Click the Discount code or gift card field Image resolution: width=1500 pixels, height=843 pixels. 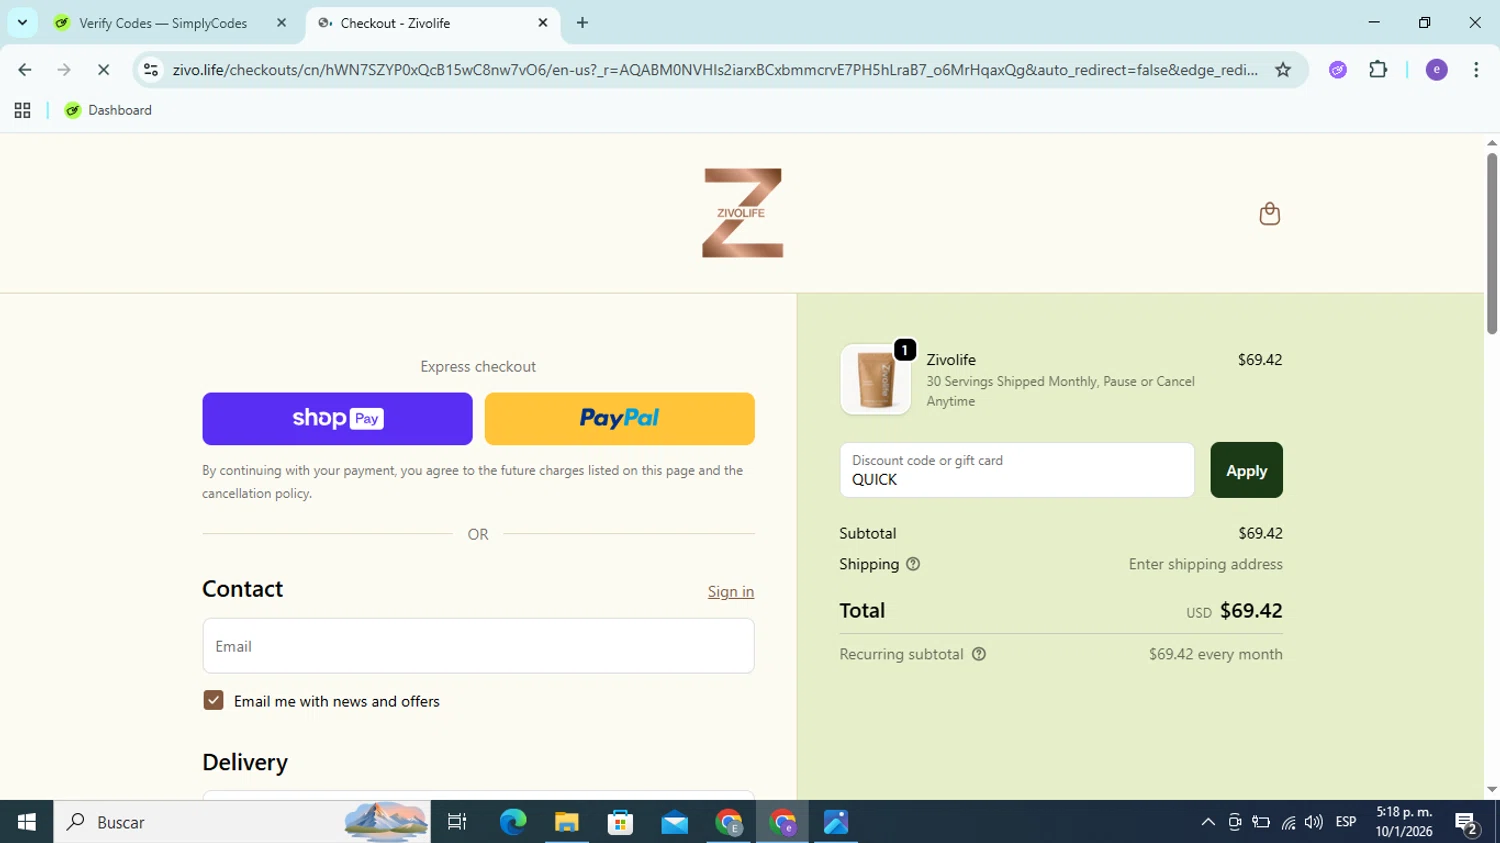click(1017, 470)
